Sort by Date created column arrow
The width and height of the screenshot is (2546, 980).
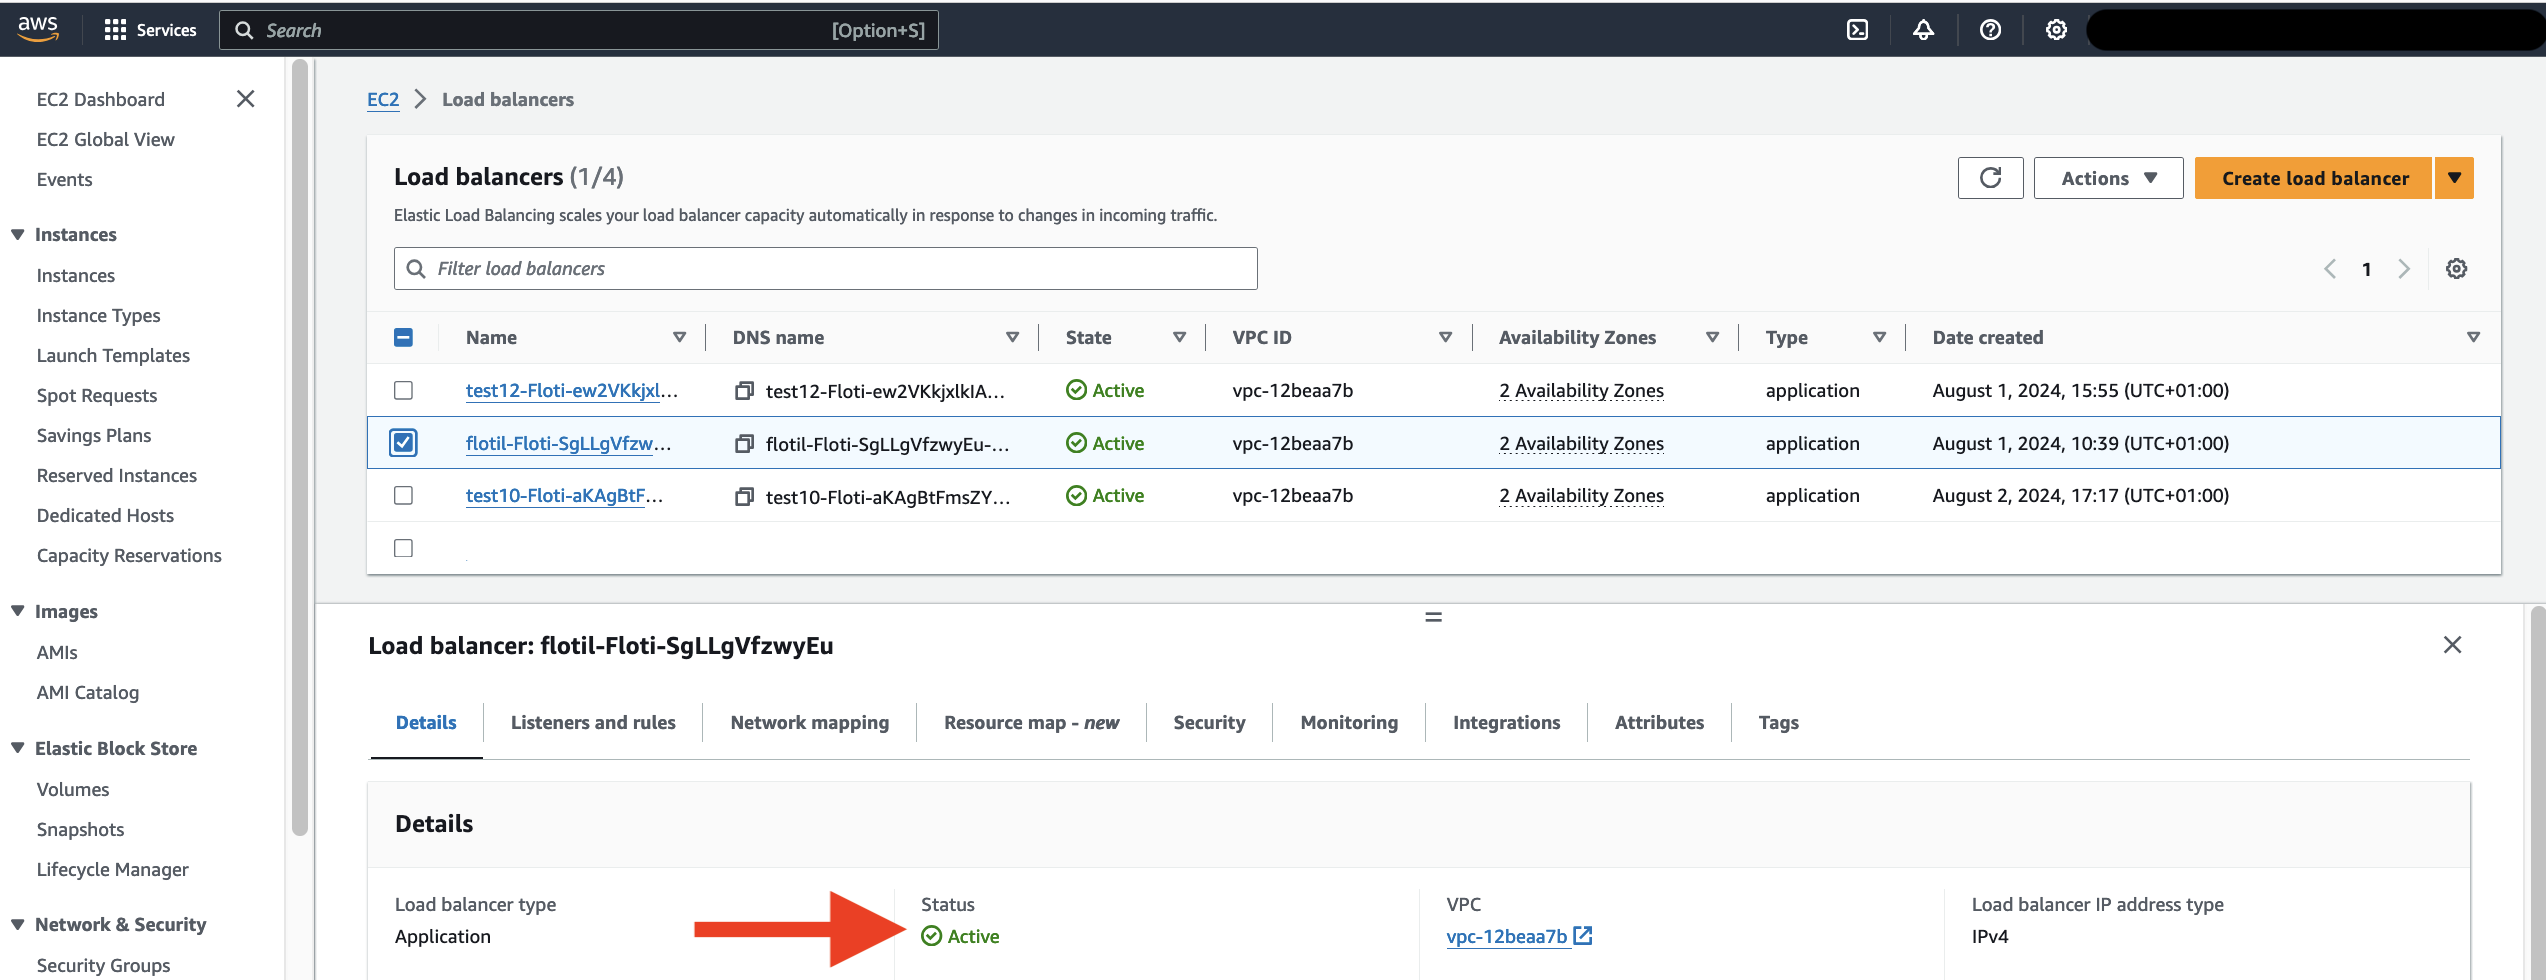click(2473, 337)
